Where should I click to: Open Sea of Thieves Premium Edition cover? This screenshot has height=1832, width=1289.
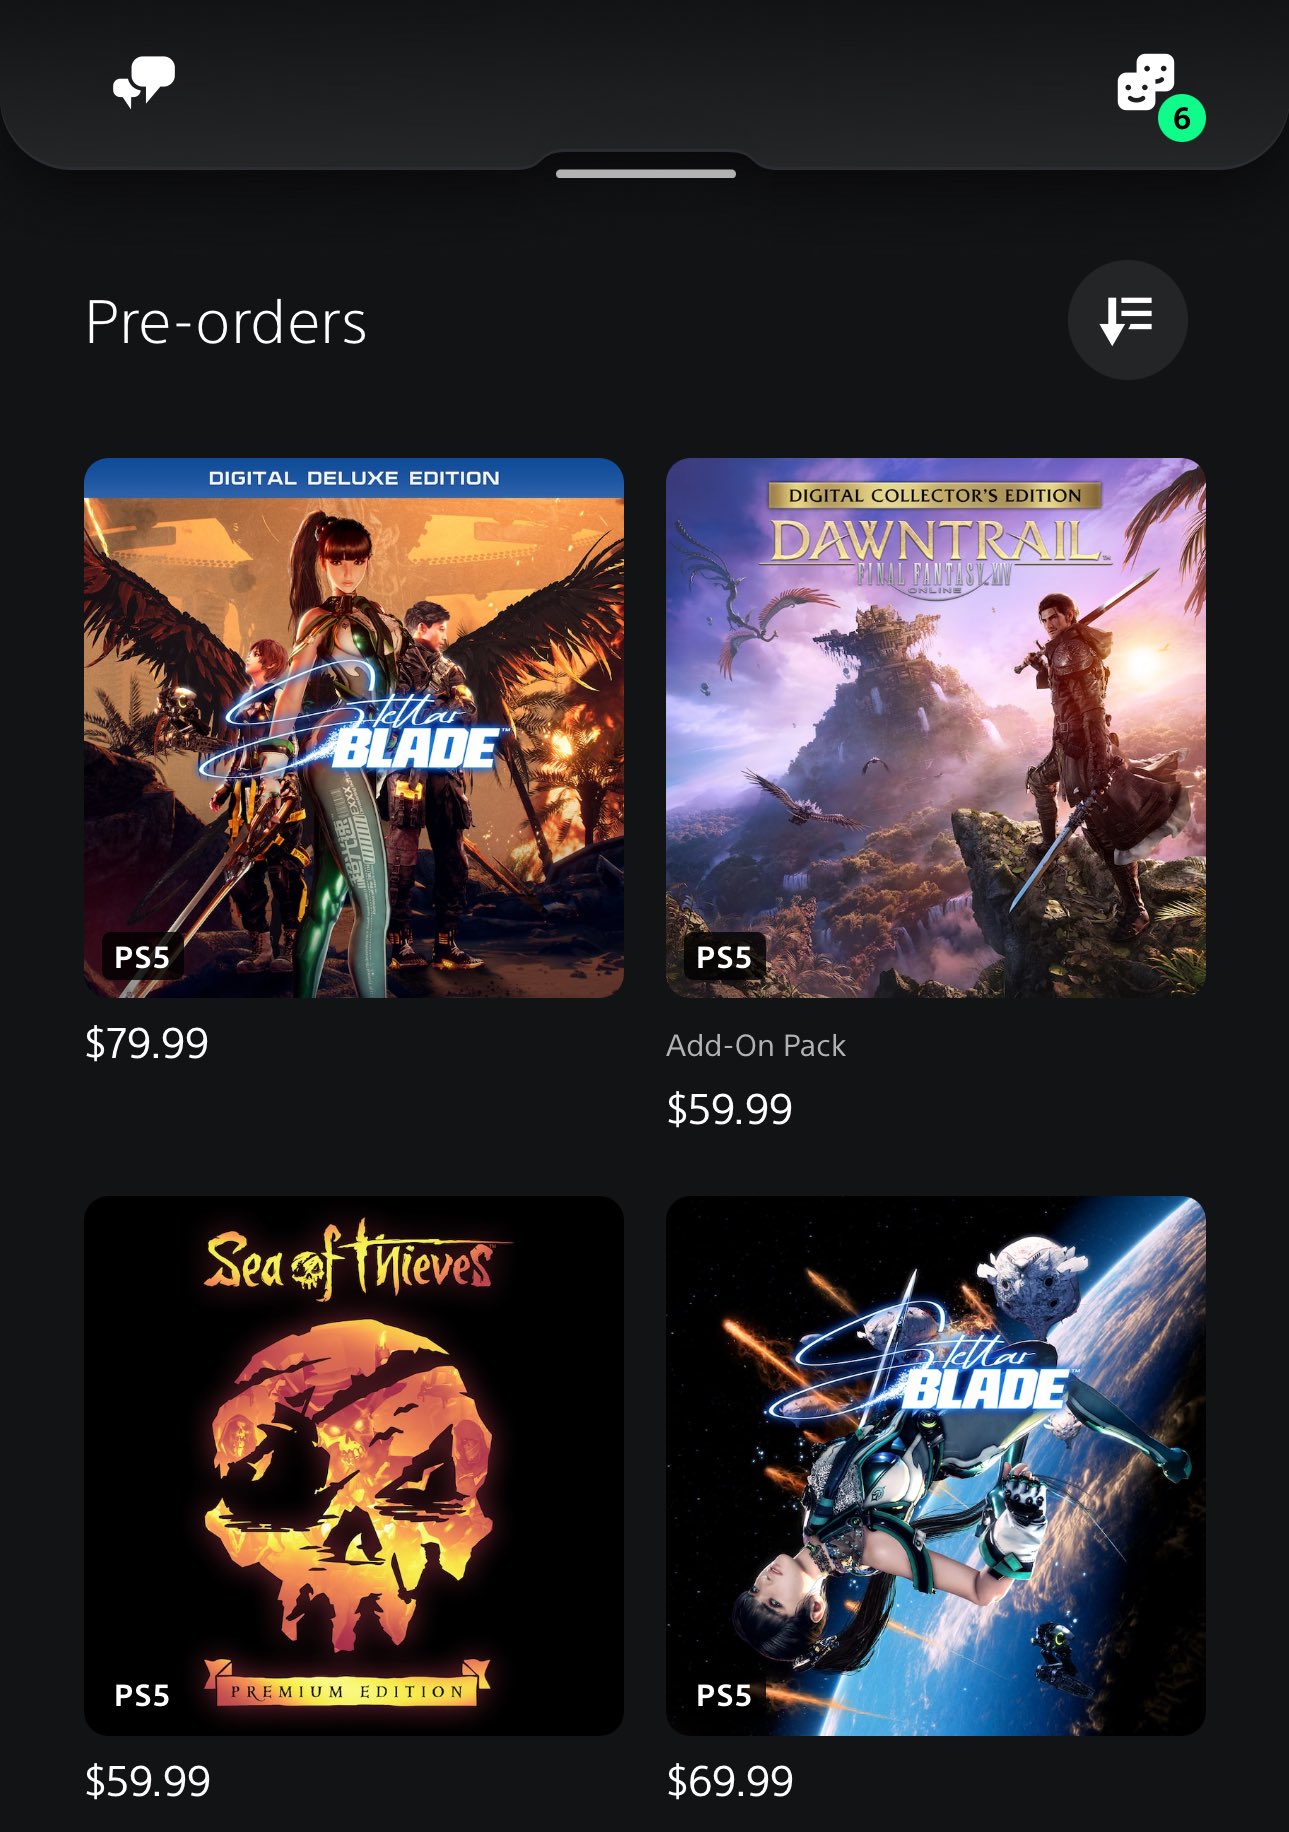354,1466
